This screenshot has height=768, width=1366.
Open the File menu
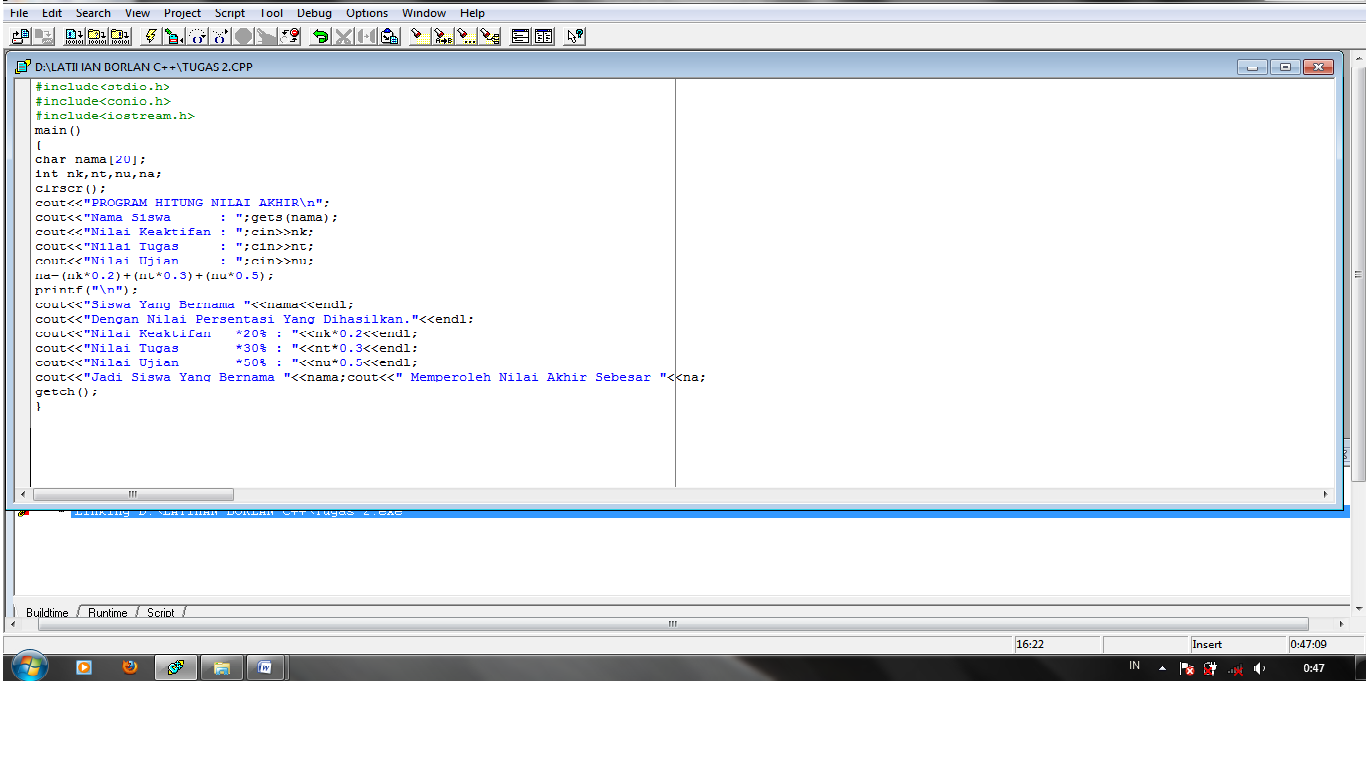pyautogui.click(x=19, y=13)
